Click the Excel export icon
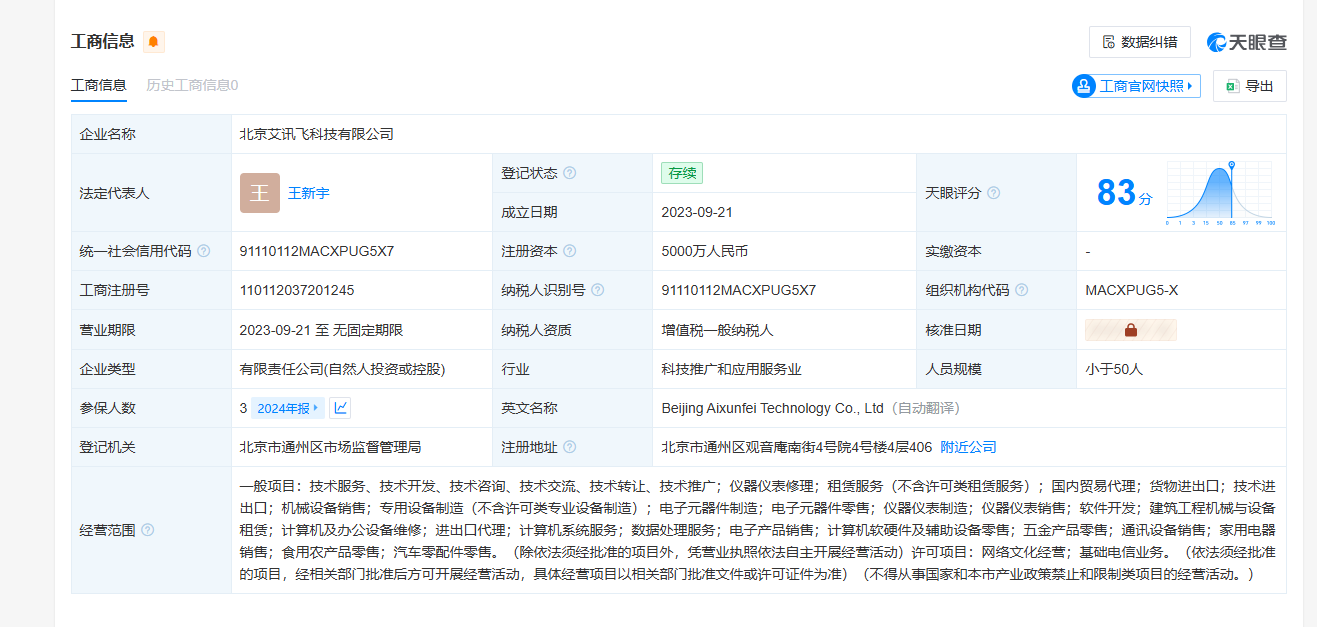Viewport: 1317px width, 627px height. point(1233,86)
